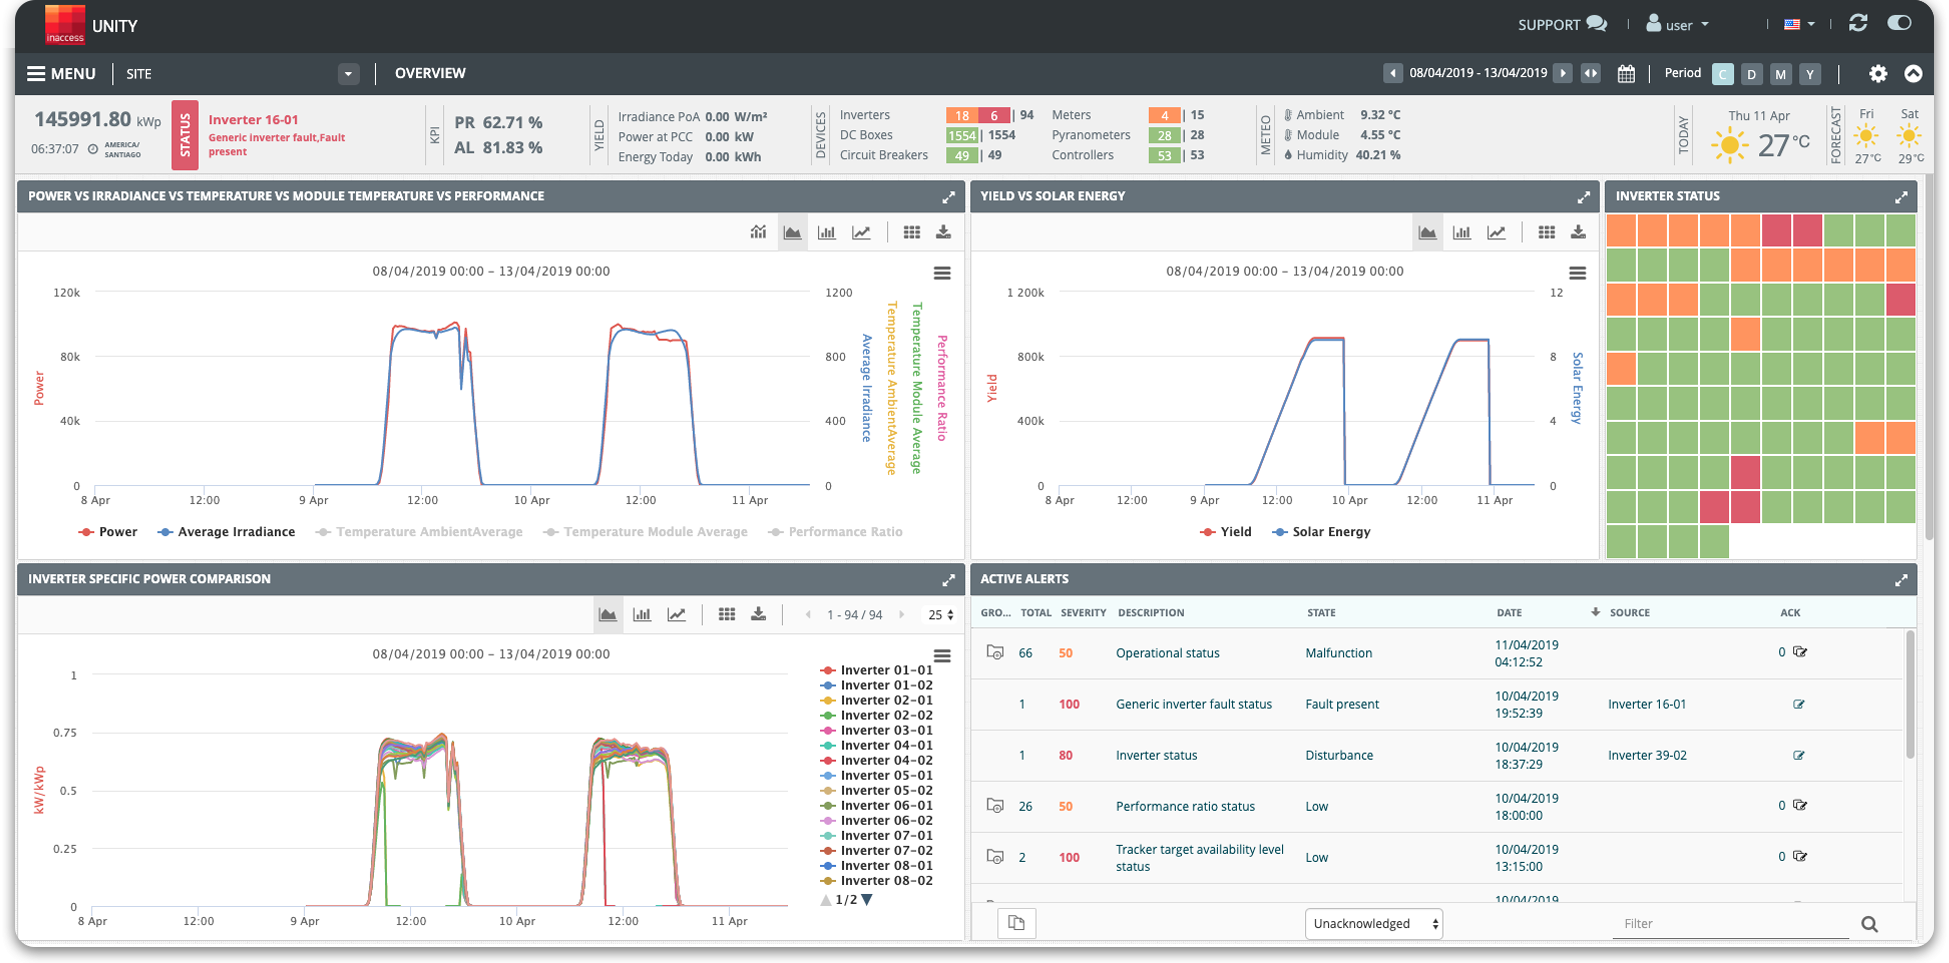Click the refresh icon in top bar
Image resolution: width=1949 pixels, height=963 pixels.
[1858, 23]
